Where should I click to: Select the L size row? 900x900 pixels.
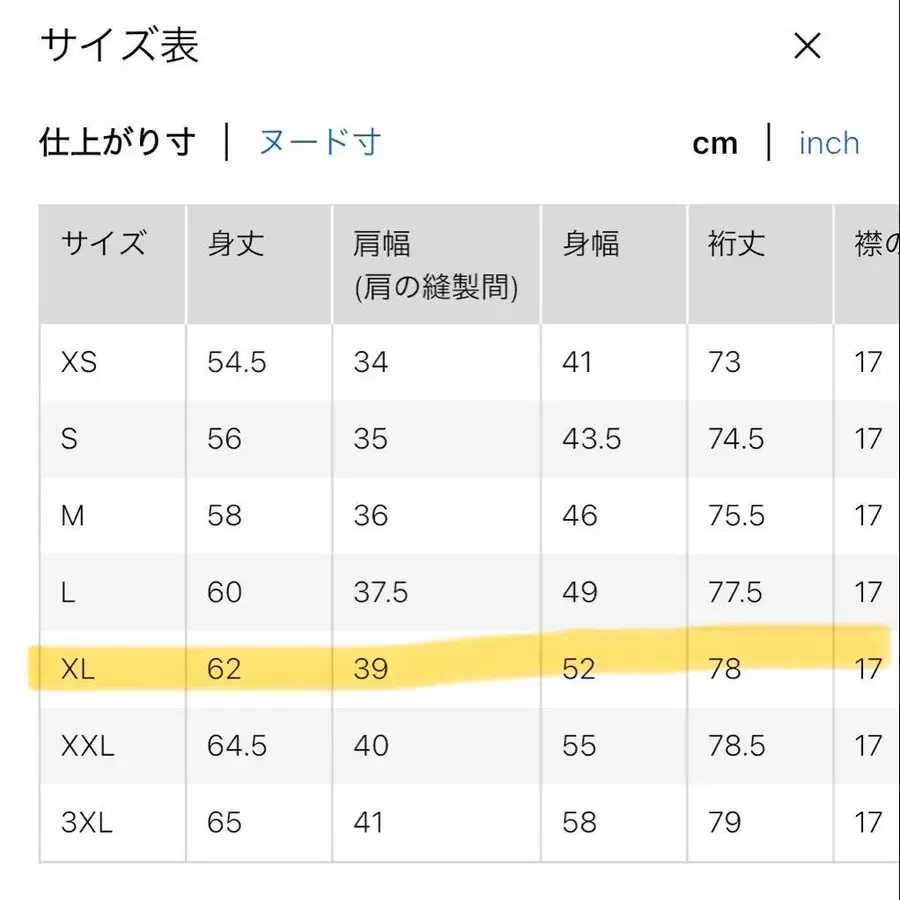[68, 592]
